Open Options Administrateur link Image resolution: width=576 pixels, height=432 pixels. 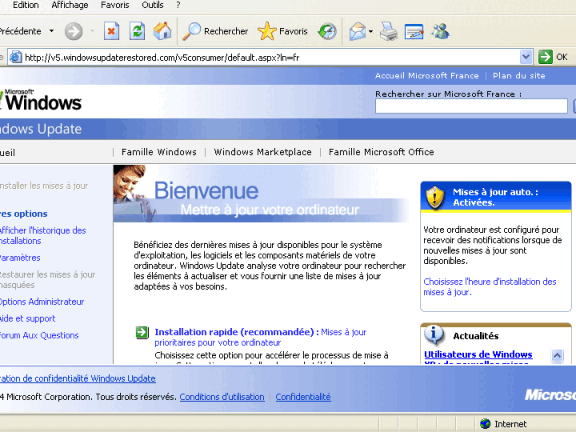[42, 302]
